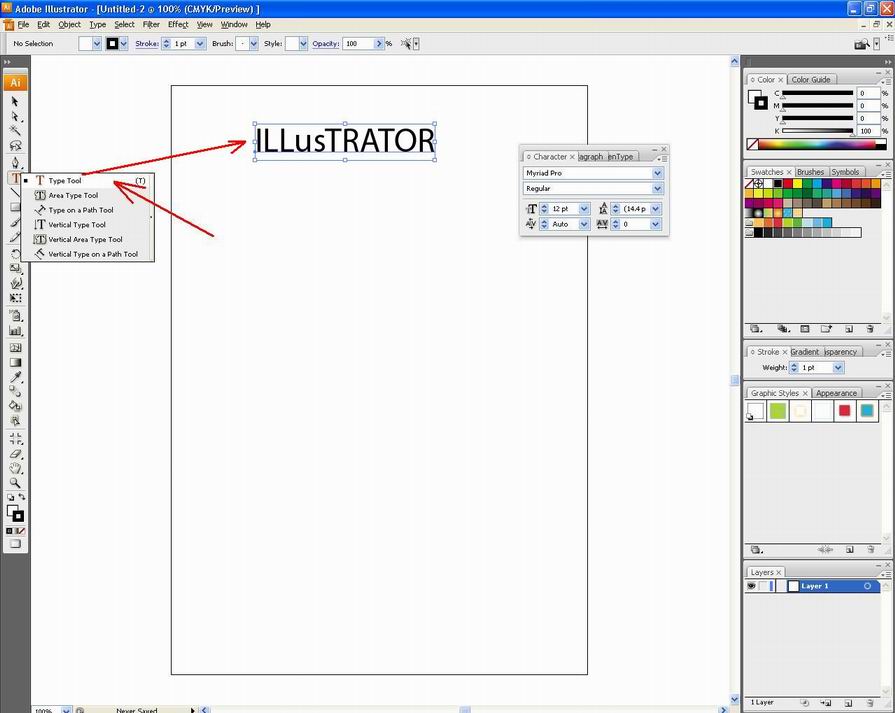
Task: Open the stroke color dropdown in control bar
Action: pos(123,43)
